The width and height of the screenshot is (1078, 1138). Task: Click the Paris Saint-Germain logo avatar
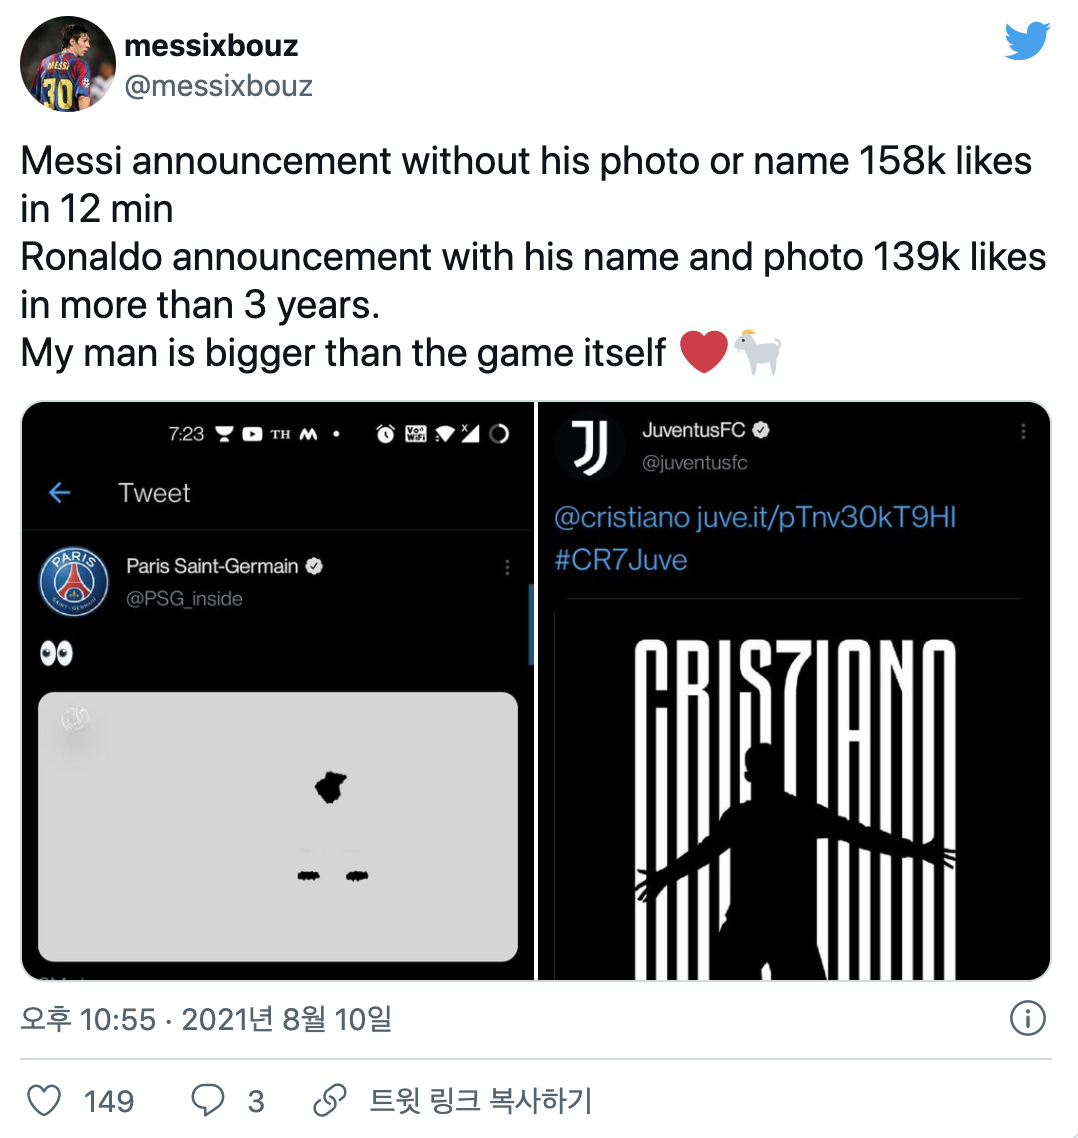pyautogui.click(x=73, y=581)
